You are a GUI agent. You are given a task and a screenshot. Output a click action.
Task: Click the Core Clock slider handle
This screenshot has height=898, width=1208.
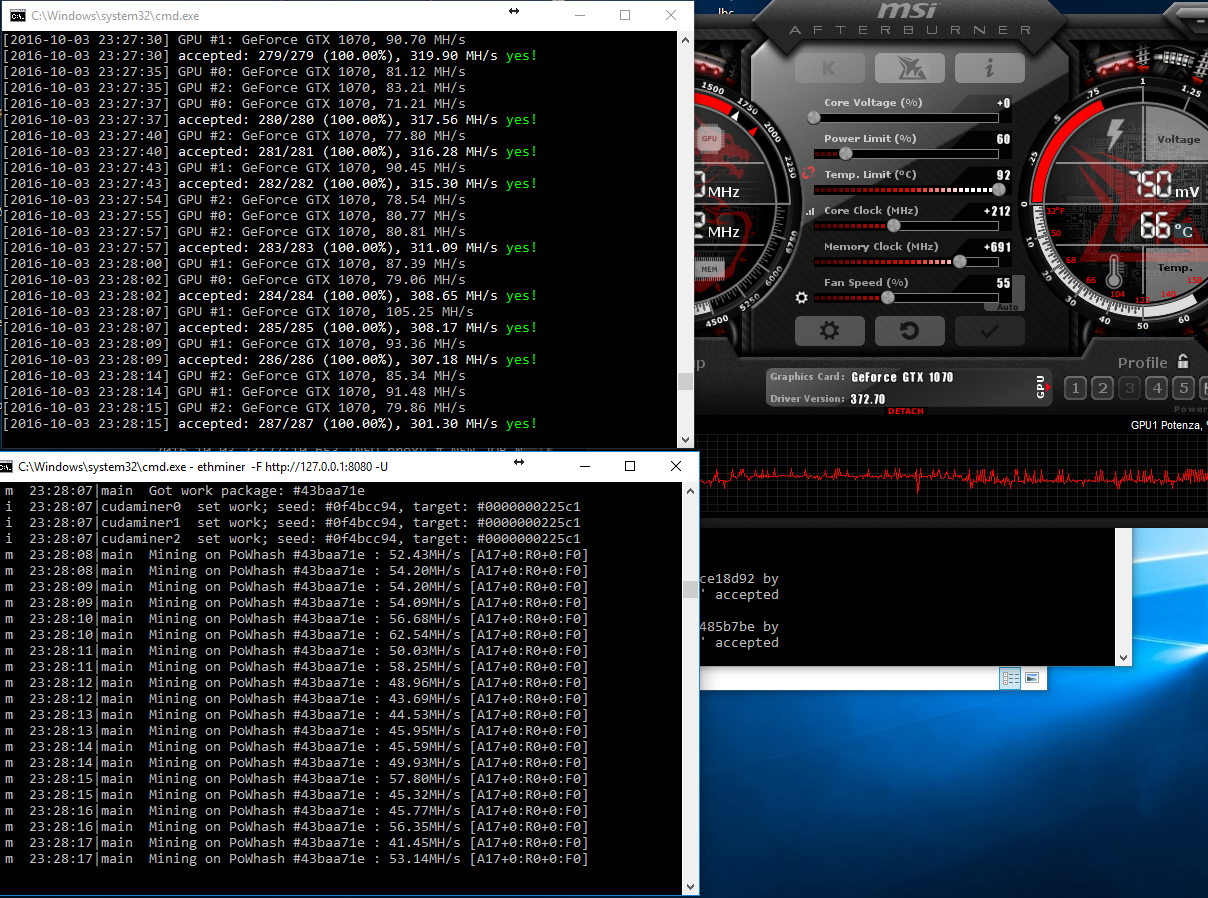pos(893,225)
